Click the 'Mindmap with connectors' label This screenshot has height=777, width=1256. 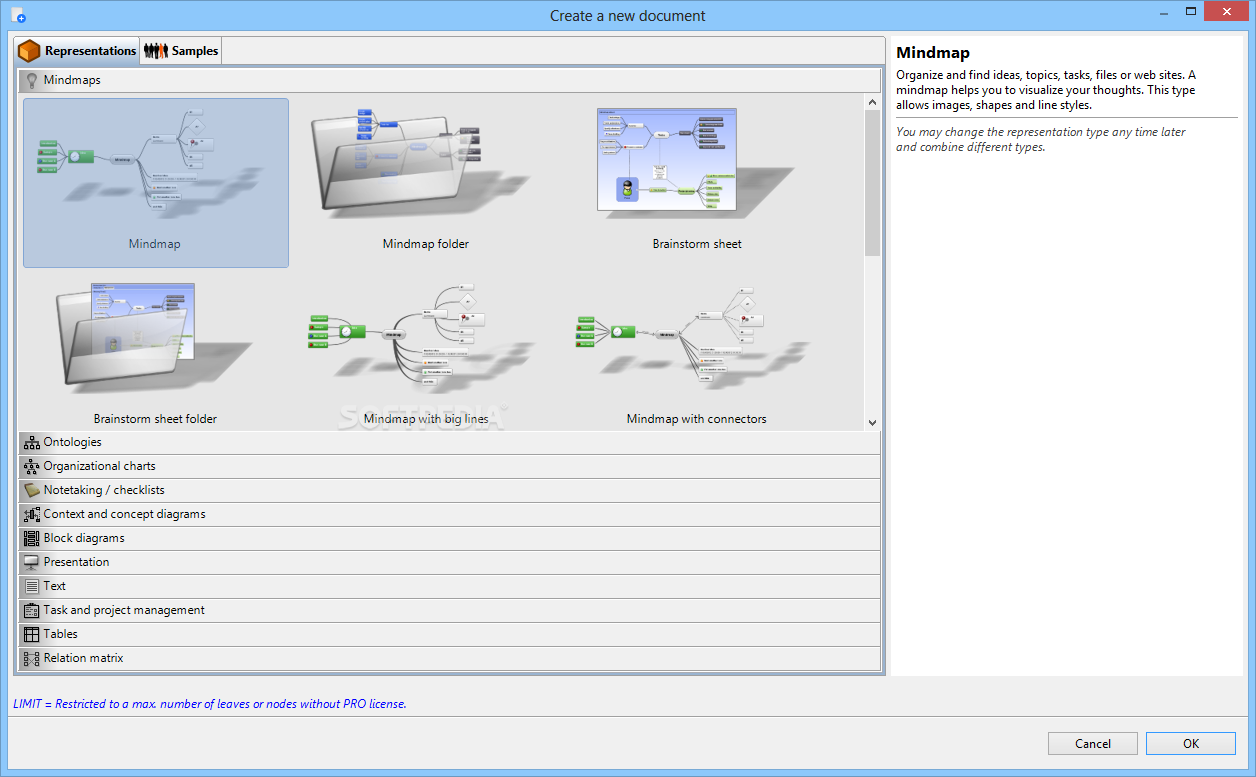(697, 419)
